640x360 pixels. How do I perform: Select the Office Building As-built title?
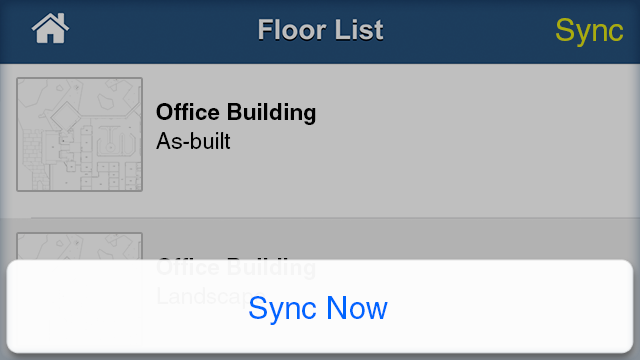236,112
